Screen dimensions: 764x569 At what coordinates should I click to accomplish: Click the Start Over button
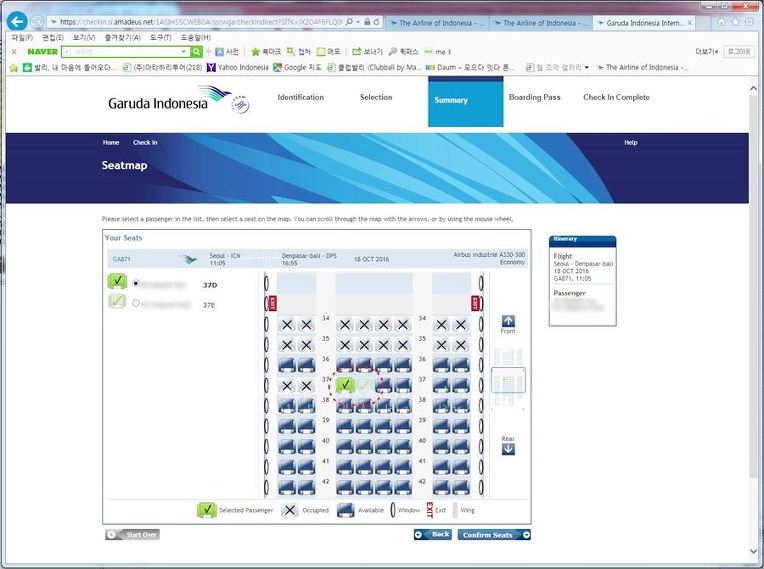click(x=133, y=534)
